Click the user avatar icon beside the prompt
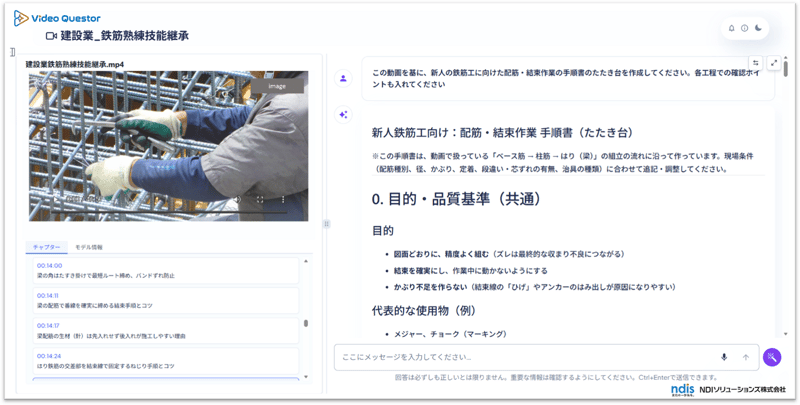The image size is (800, 405). [343, 79]
